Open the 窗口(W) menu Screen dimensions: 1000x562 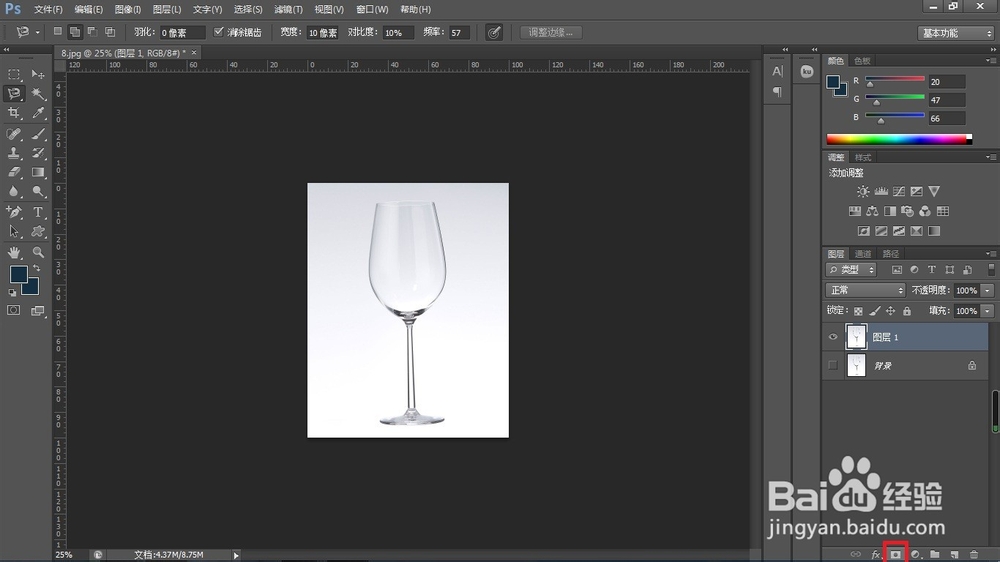tap(372, 10)
